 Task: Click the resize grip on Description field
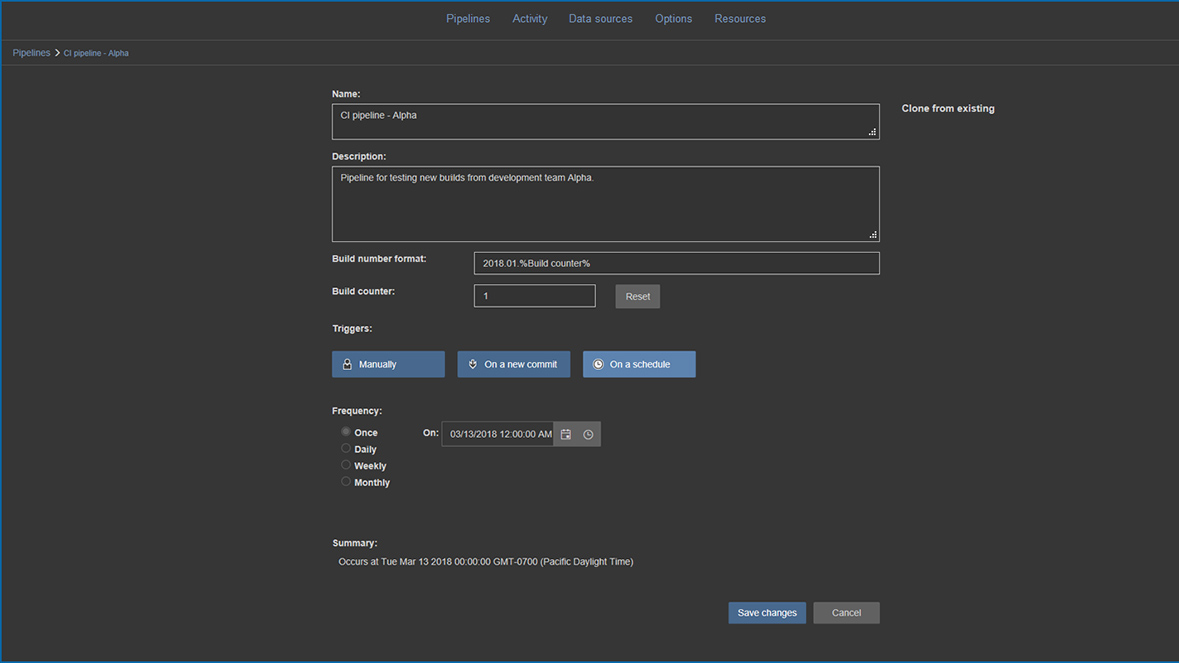(872, 235)
